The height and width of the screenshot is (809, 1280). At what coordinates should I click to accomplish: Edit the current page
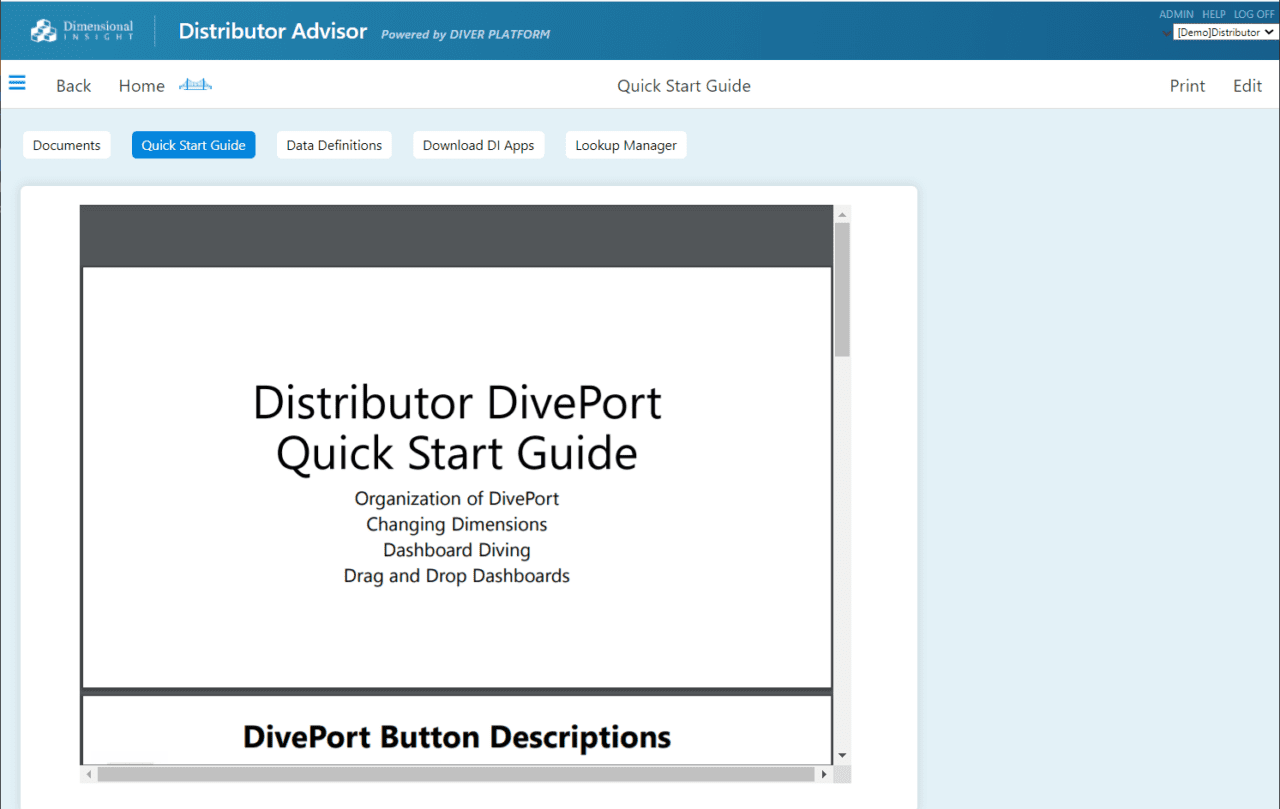(x=1246, y=85)
